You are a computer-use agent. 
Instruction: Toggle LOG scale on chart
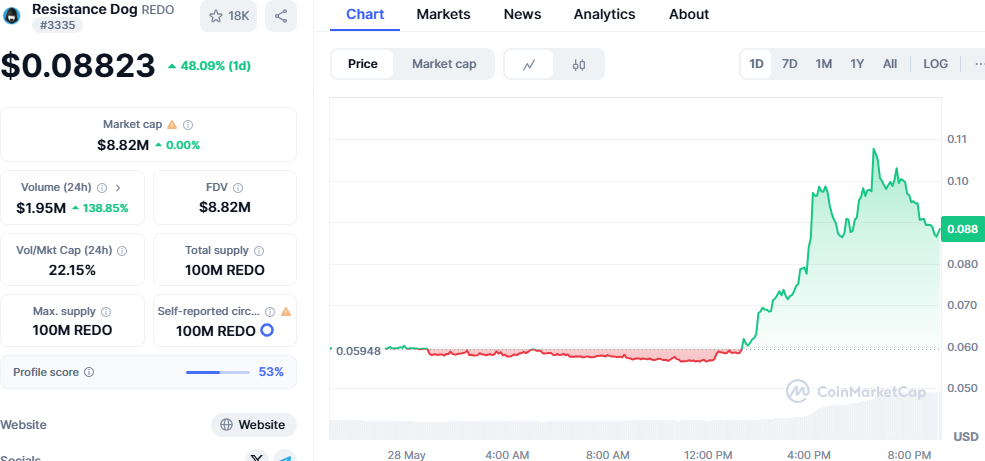(935, 64)
